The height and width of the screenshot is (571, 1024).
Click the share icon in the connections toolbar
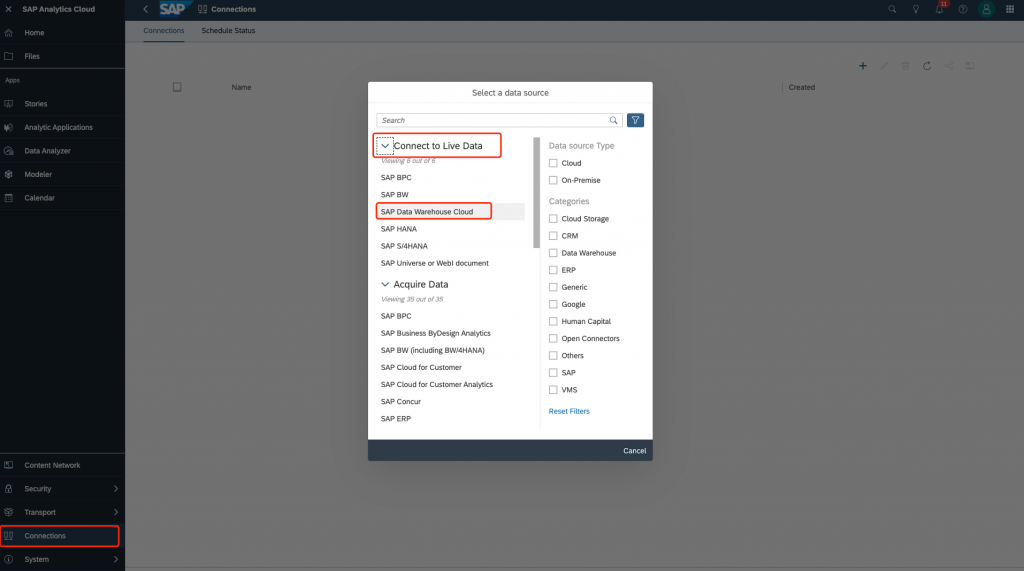pyautogui.click(x=948, y=66)
